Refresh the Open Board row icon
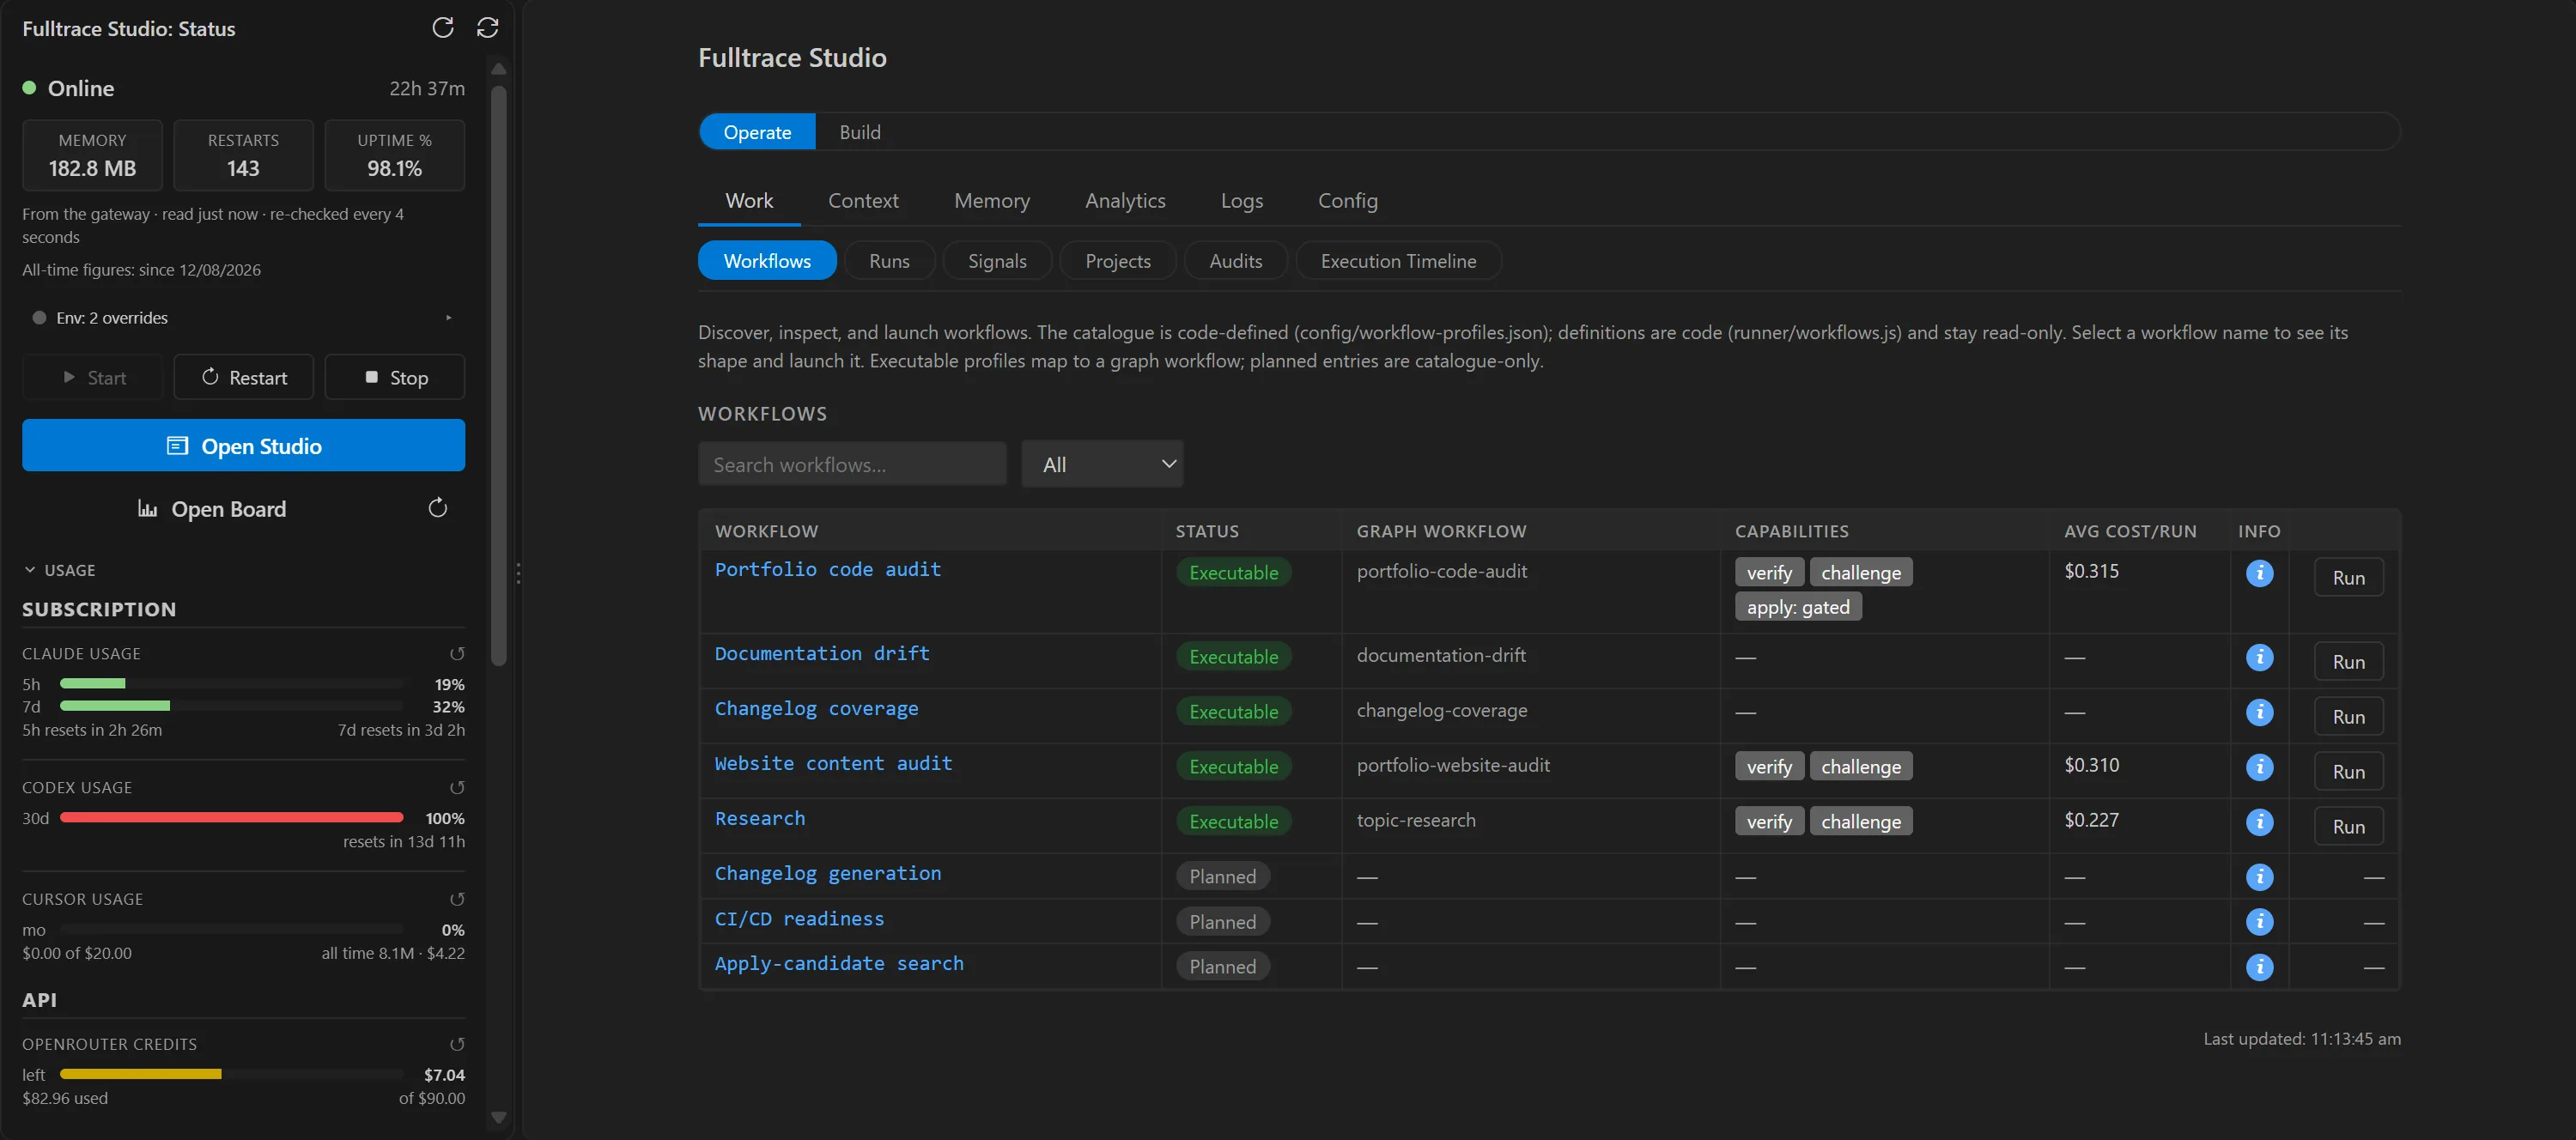Screen dimensions: 2576x1140 [437, 508]
